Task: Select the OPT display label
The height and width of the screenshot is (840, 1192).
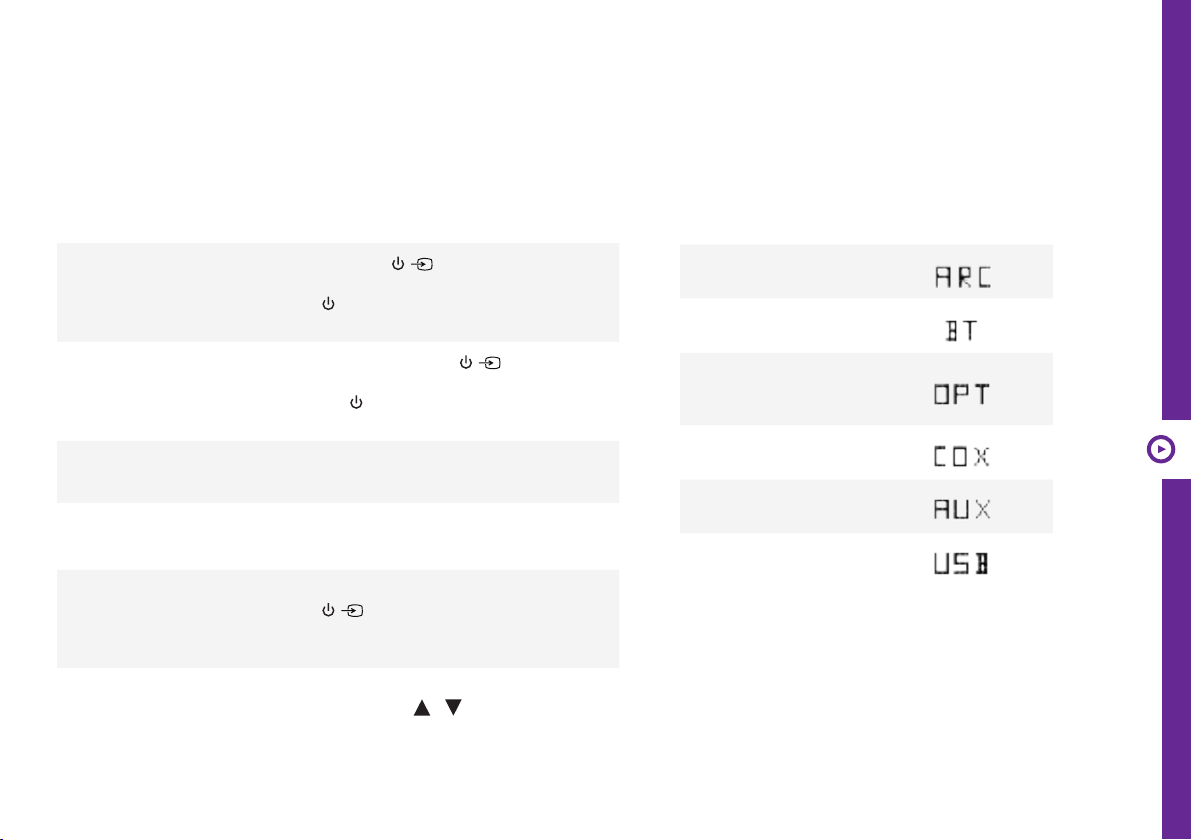Action: click(x=962, y=394)
